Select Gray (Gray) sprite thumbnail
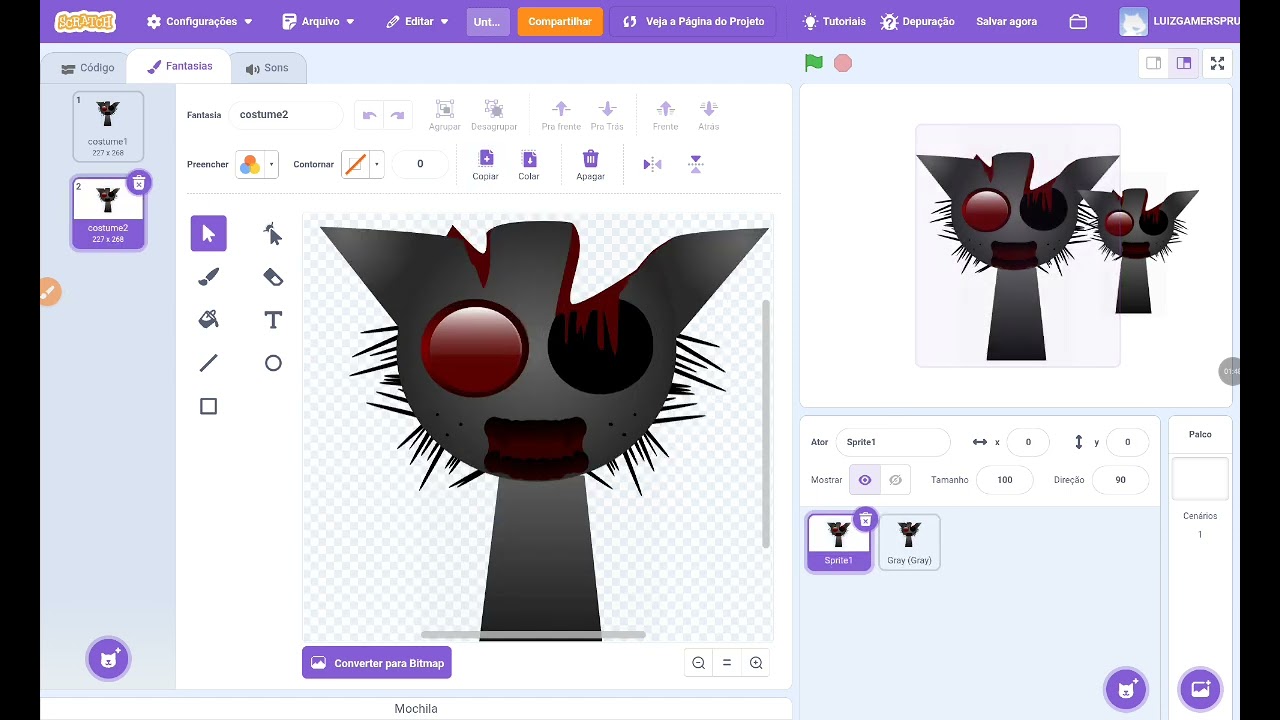The width and height of the screenshot is (1280, 720). 910,542
